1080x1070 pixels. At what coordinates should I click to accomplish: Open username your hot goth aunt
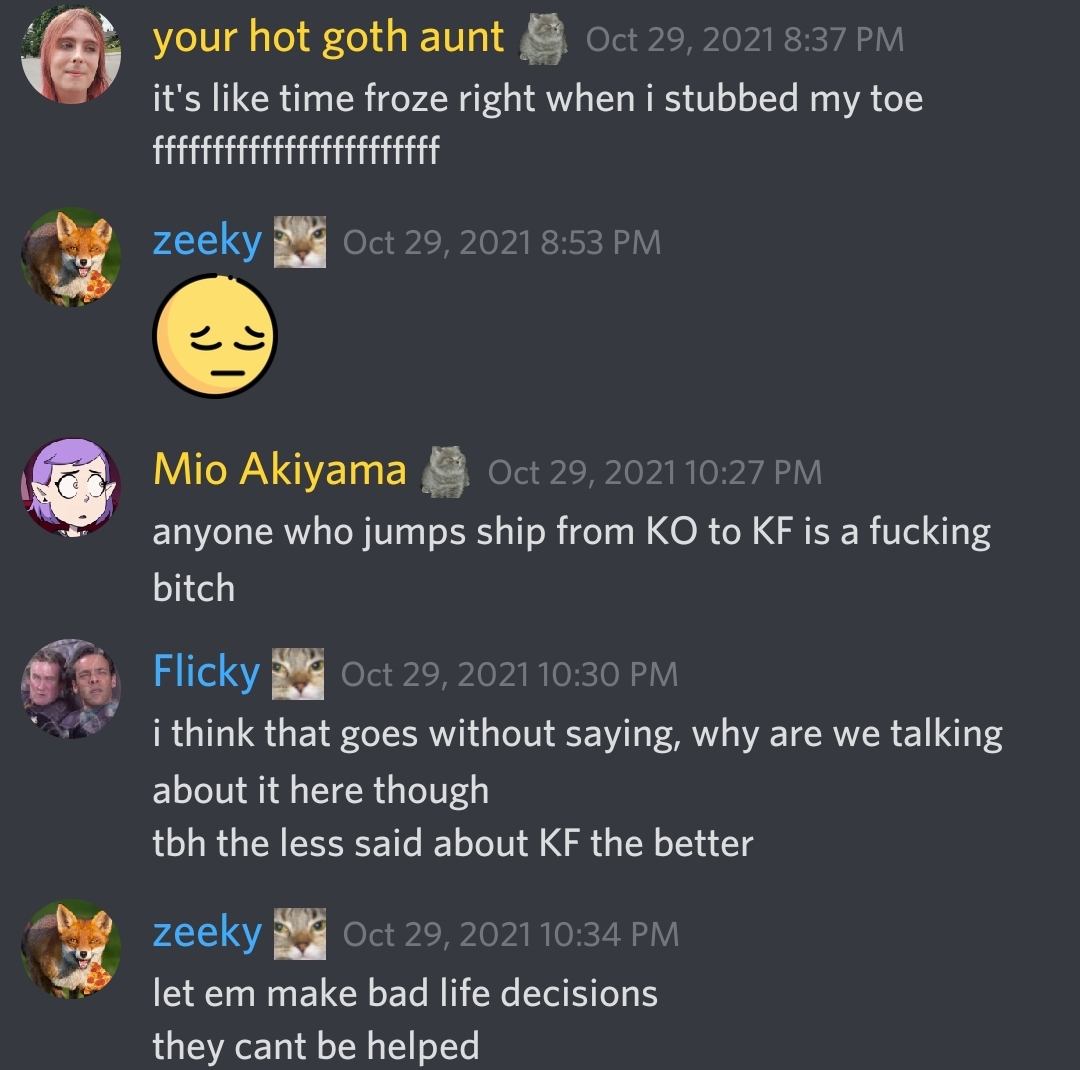click(x=329, y=37)
